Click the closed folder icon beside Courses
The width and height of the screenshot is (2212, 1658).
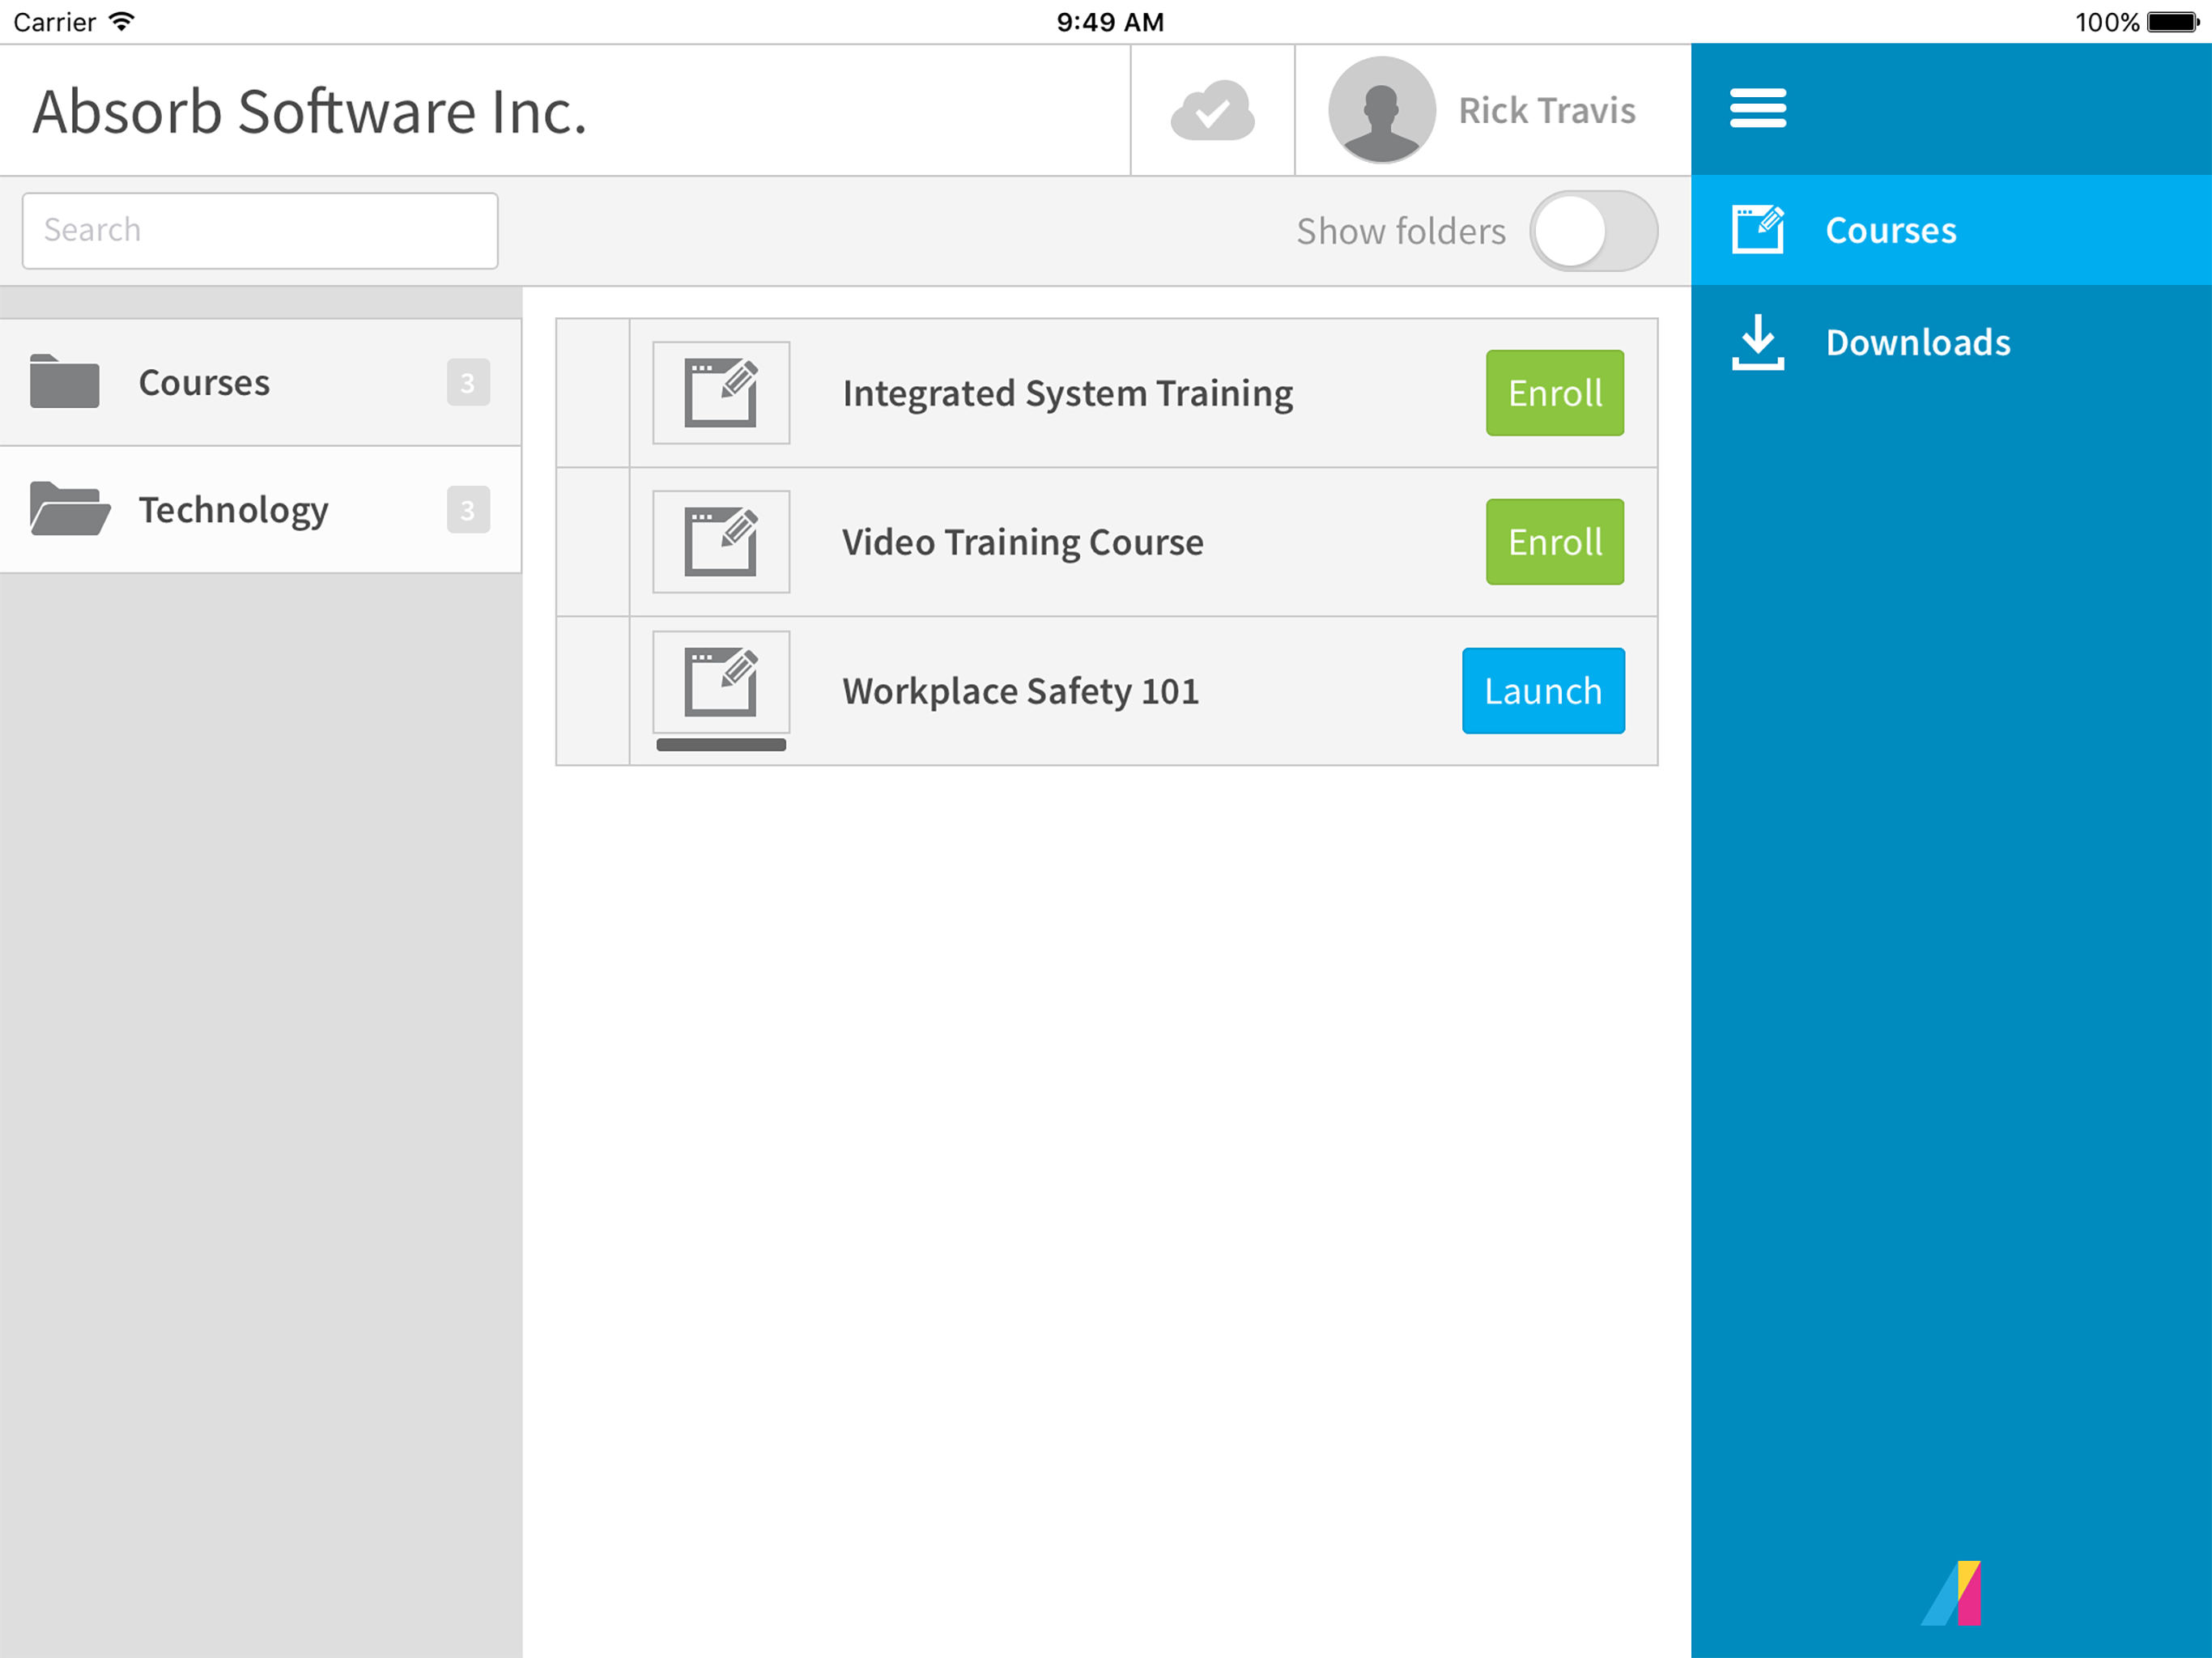[65, 381]
